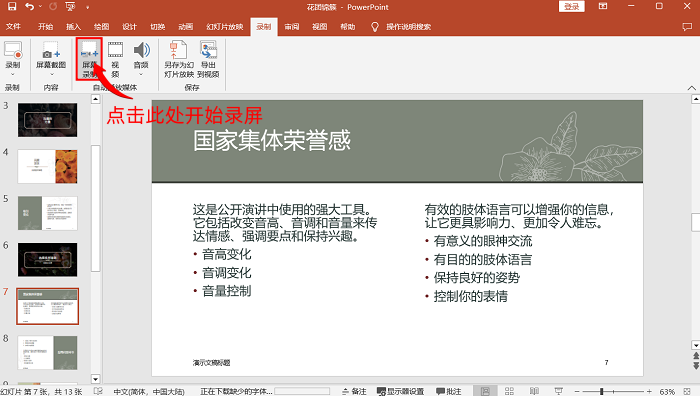
Task: Toggle 备注 notes pane
Action: point(354,392)
